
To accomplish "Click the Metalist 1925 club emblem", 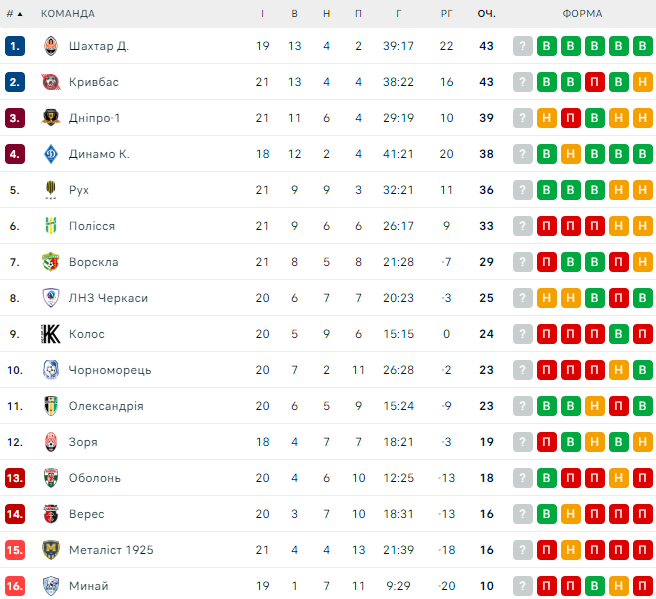I will click(51, 550).
